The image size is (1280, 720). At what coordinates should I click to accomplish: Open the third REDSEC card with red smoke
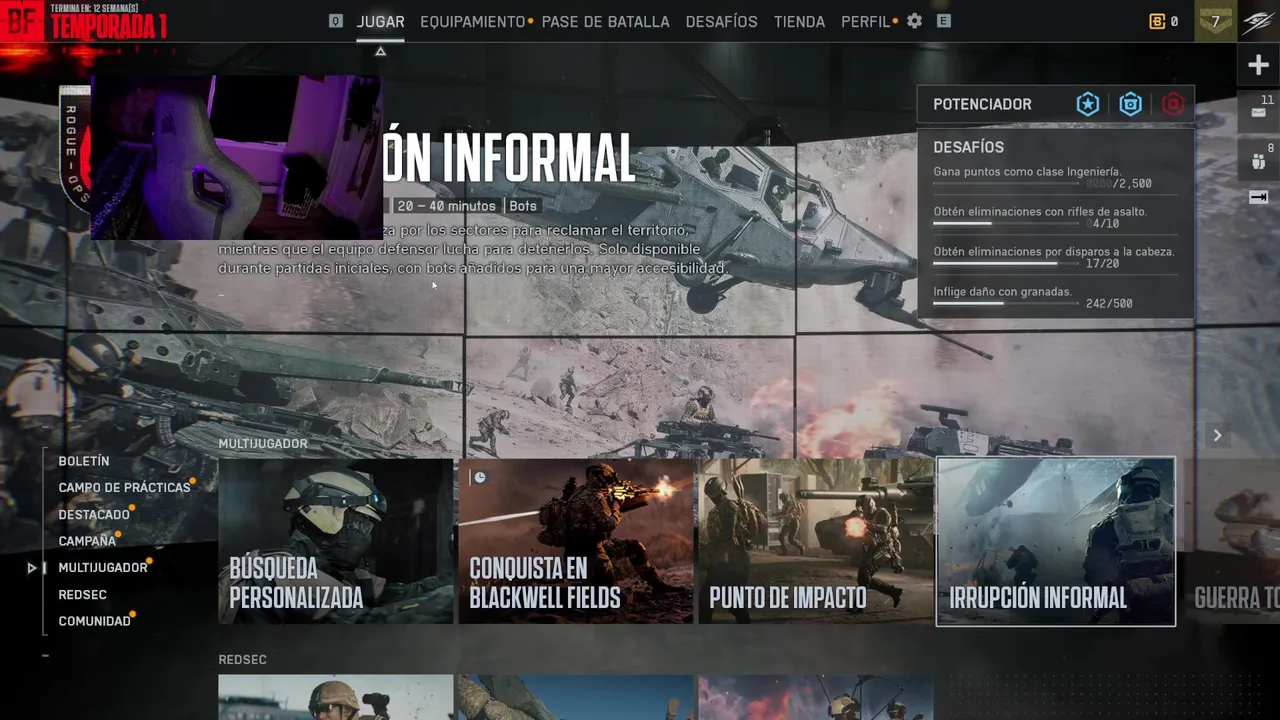816,697
